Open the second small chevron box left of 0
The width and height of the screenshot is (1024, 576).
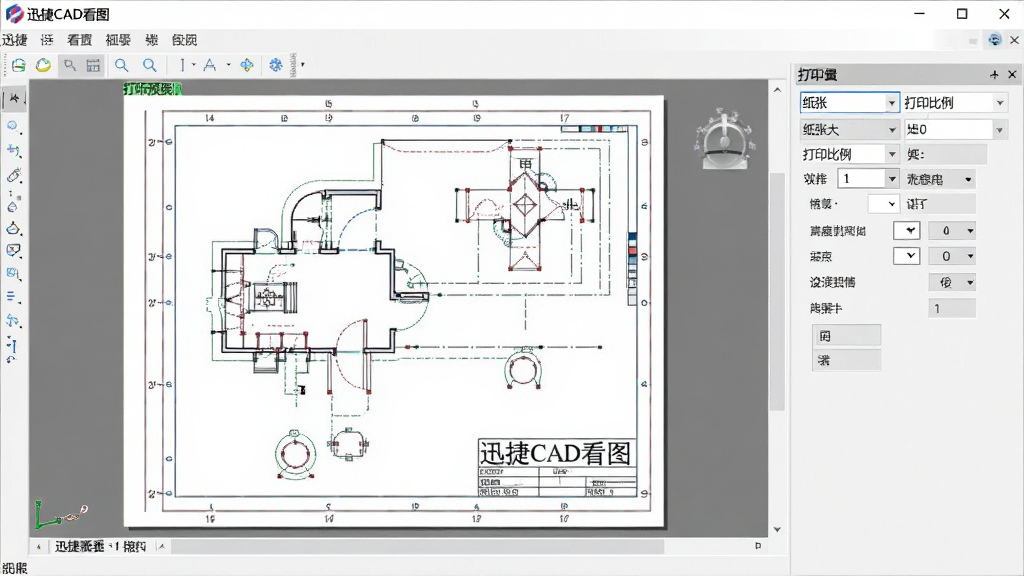click(906, 256)
